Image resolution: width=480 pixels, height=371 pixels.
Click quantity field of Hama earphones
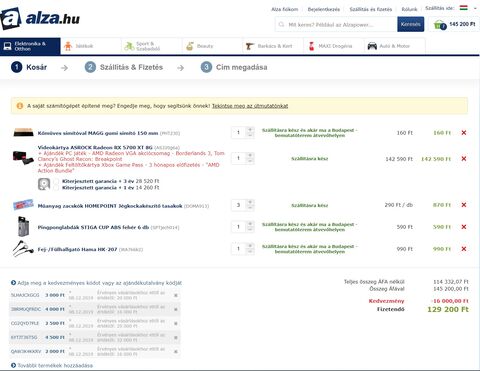coord(239,249)
